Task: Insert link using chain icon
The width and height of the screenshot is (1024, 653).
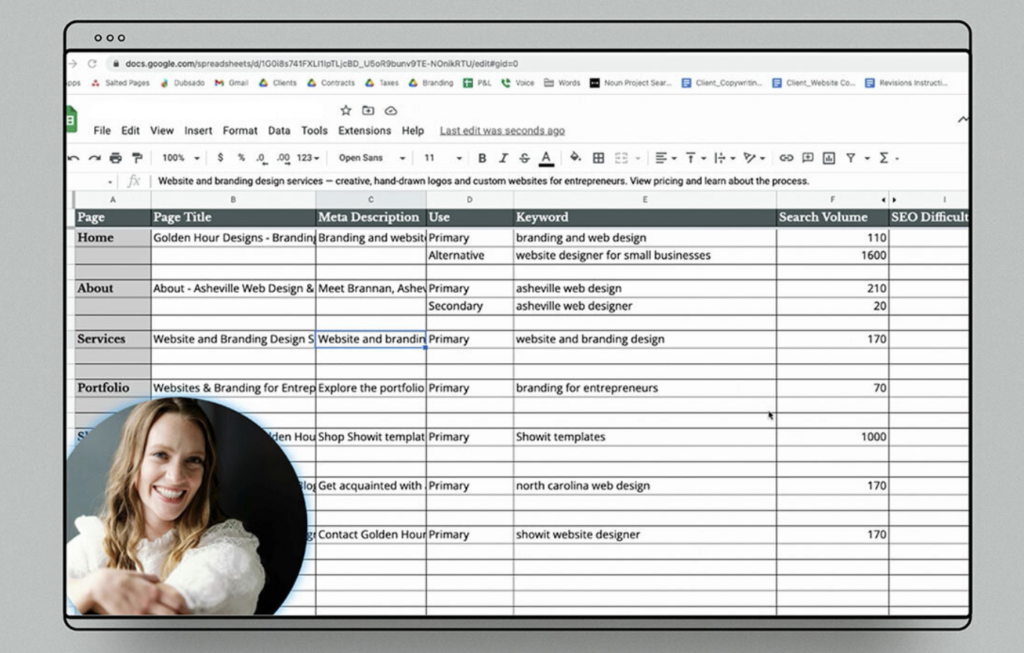Action: (786, 158)
